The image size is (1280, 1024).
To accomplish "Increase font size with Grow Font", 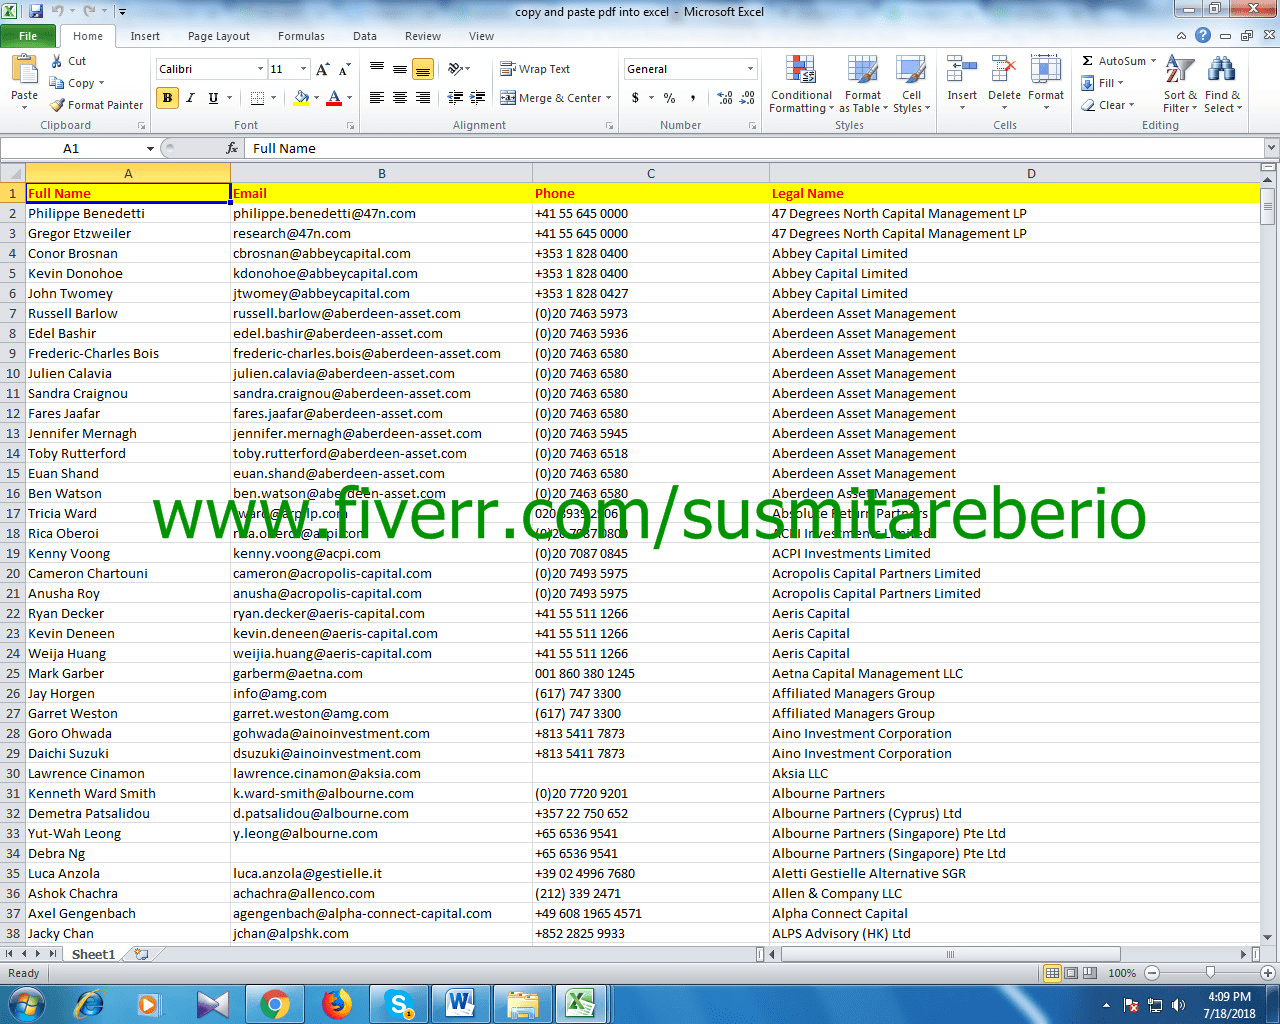I will click(323, 69).
